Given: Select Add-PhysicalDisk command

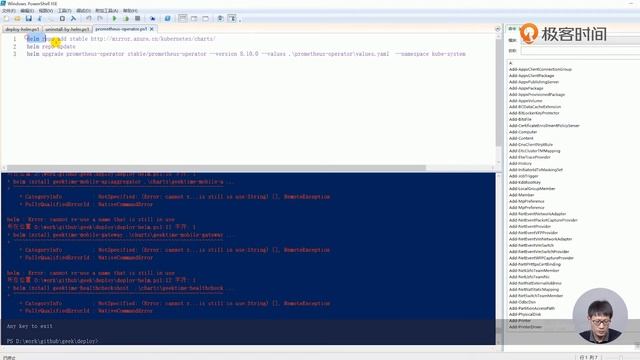Looking at the screenshot, I should 524,314.
